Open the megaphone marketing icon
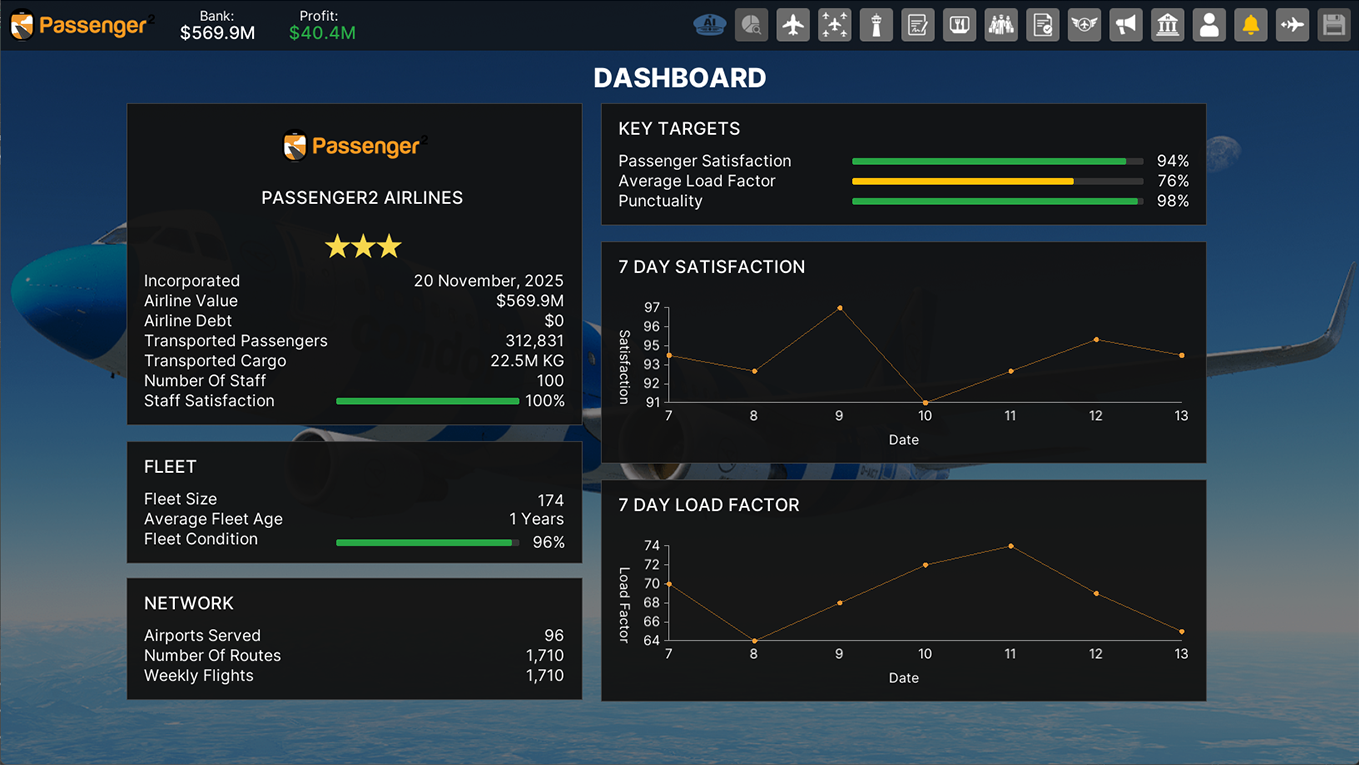This screenshot has height=765, width=1359. coord(1126,25)
